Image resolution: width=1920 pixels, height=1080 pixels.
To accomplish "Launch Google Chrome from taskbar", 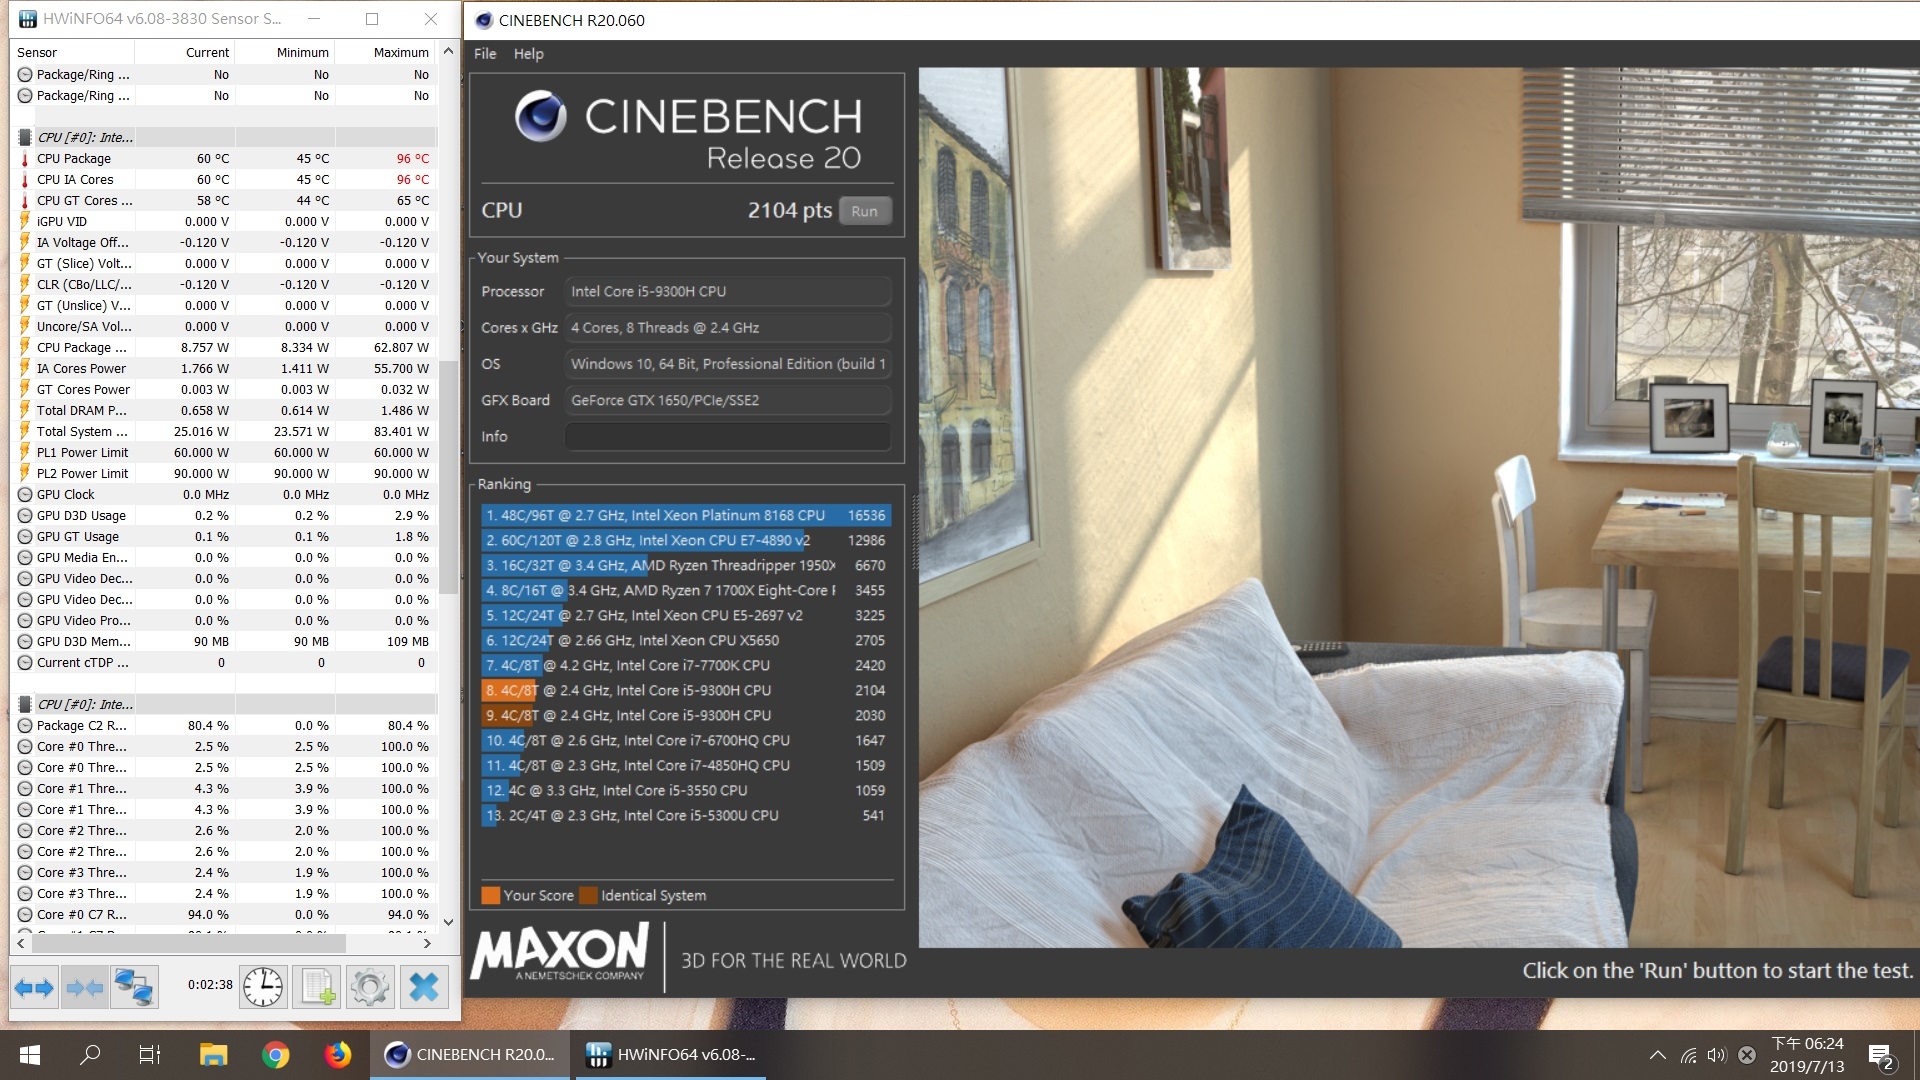I will click(x=275, y=1055).
